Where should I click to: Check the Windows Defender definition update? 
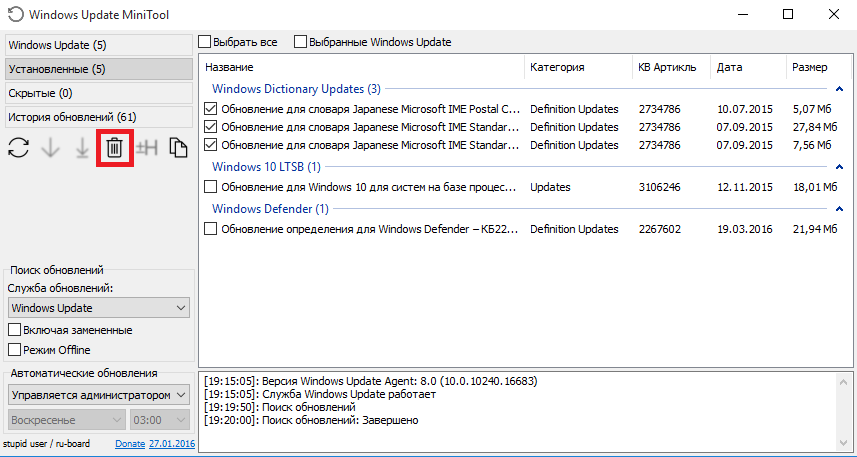point(210,229)
